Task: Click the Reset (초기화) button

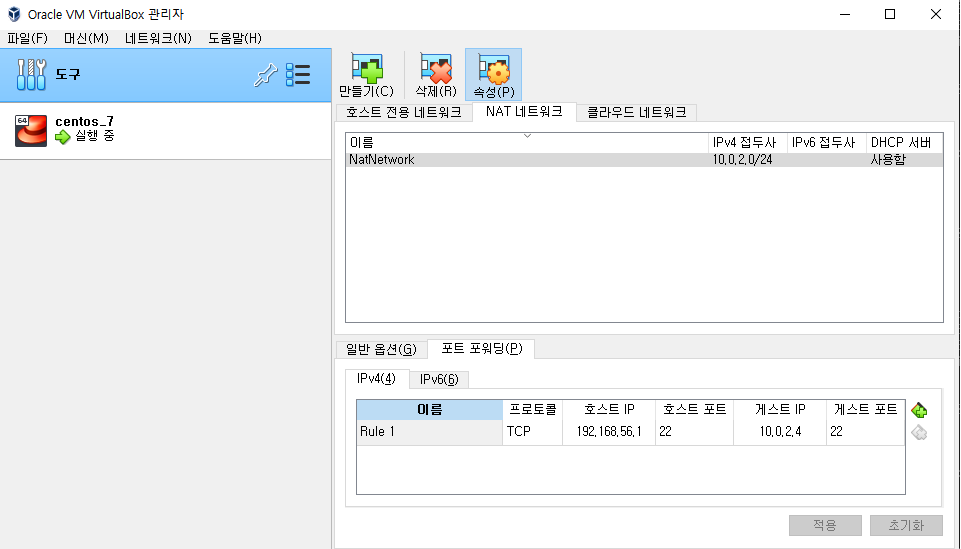Action: coord(906,525)
